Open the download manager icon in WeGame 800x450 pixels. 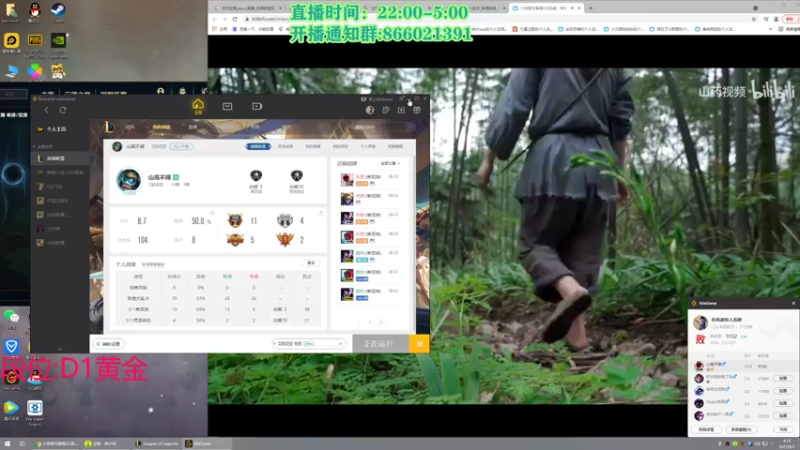tap(402, 110)
